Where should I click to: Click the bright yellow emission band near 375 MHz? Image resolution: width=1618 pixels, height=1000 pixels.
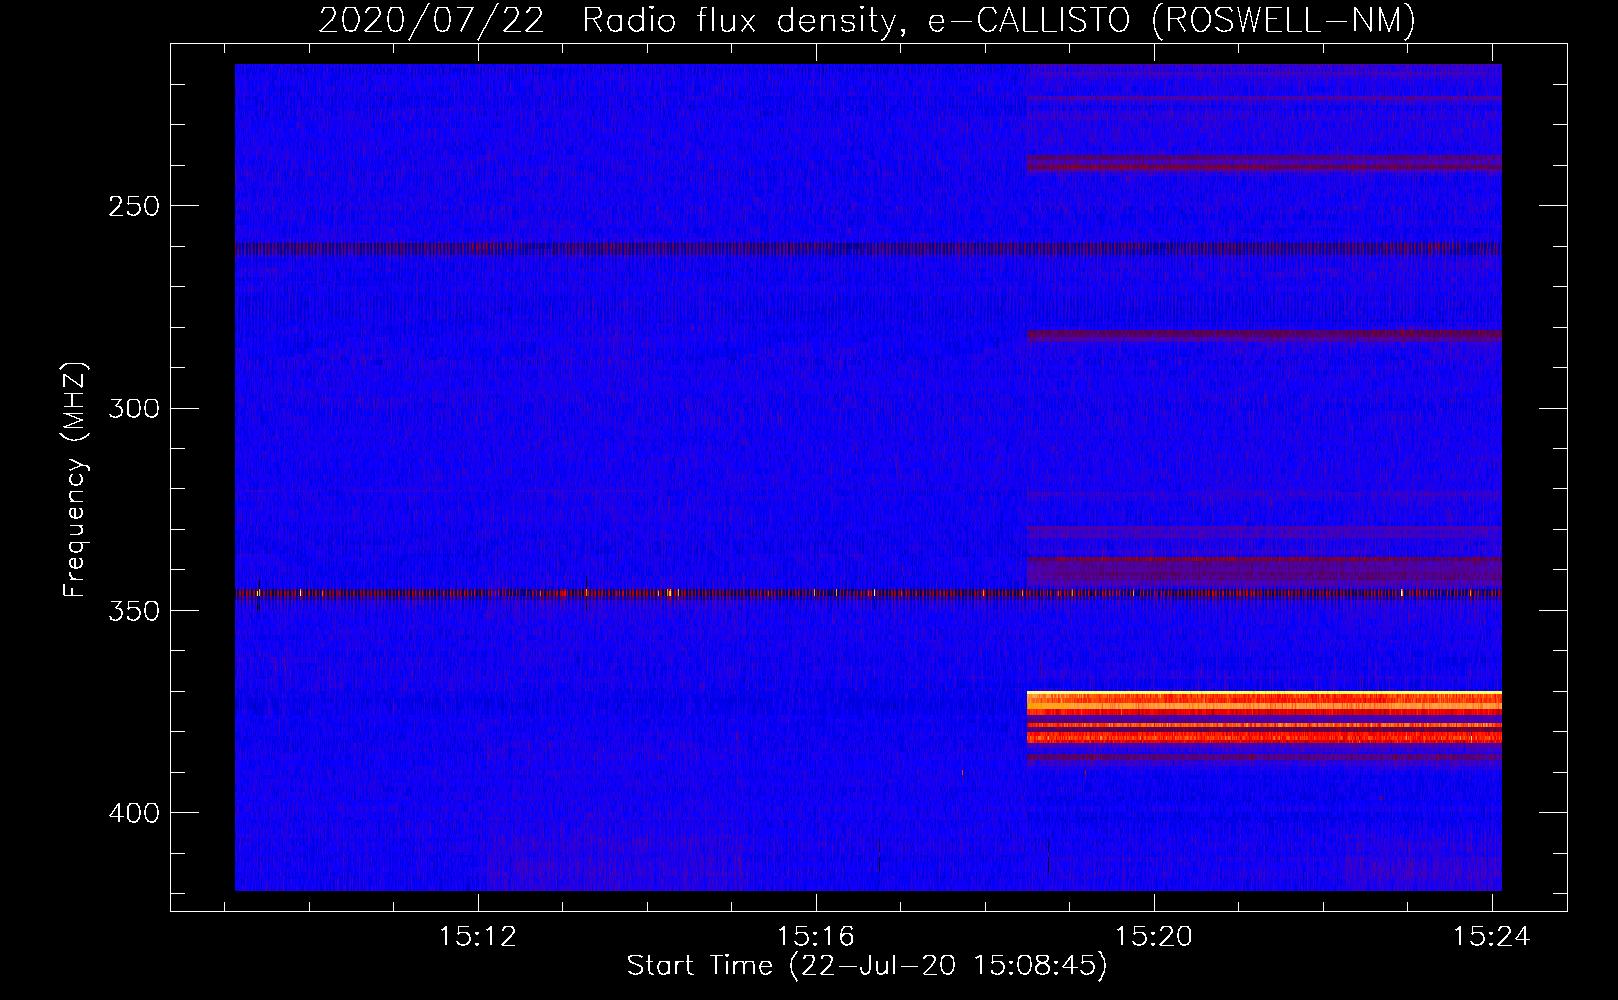[x=1264, y=702]
